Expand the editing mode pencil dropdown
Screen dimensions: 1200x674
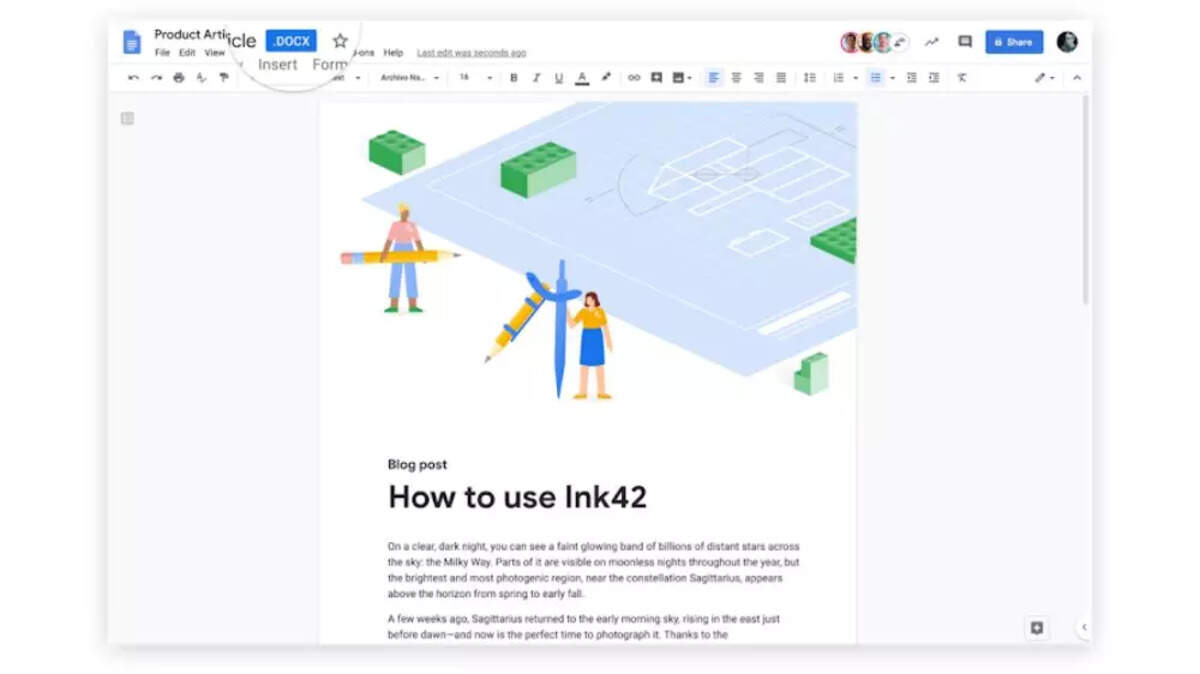[x=1044, y=77]
